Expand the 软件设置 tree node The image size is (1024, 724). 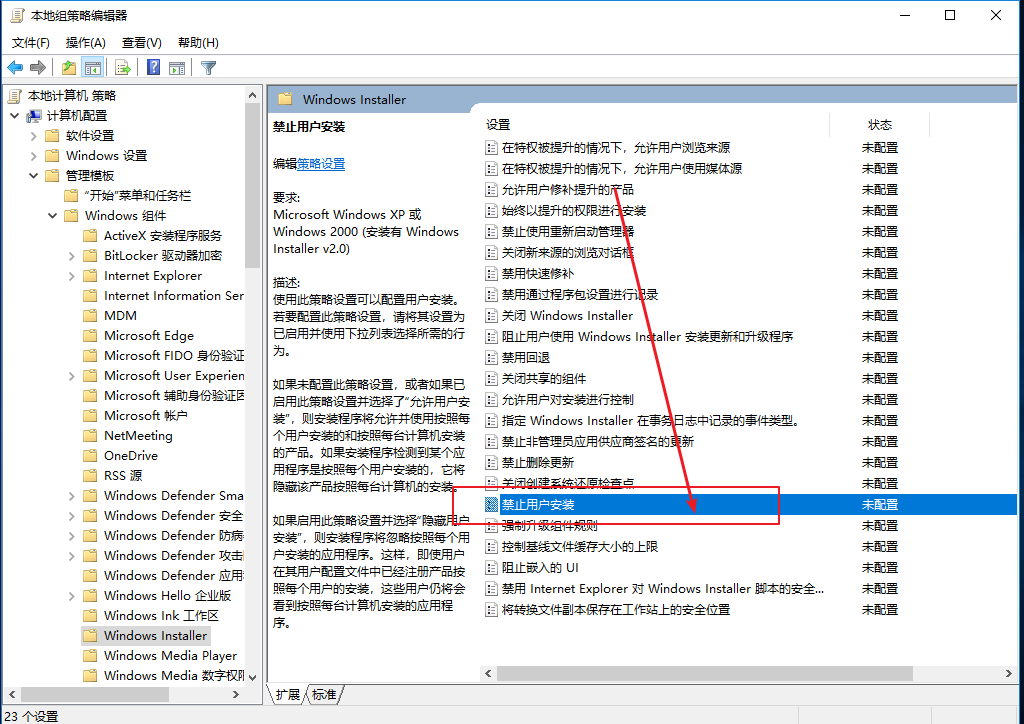point(33,136)
